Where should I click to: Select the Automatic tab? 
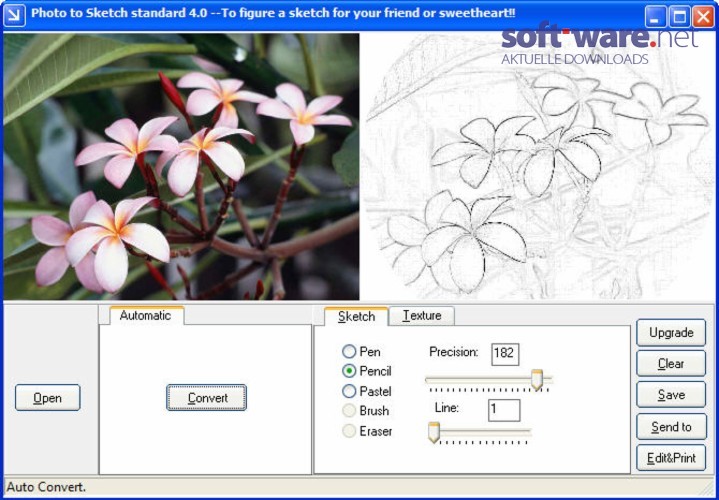[x=147, y=316]
